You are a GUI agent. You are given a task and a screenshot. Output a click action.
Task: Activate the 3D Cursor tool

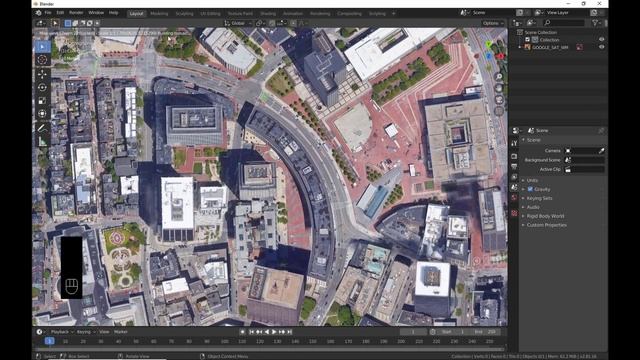pos(42,60)
